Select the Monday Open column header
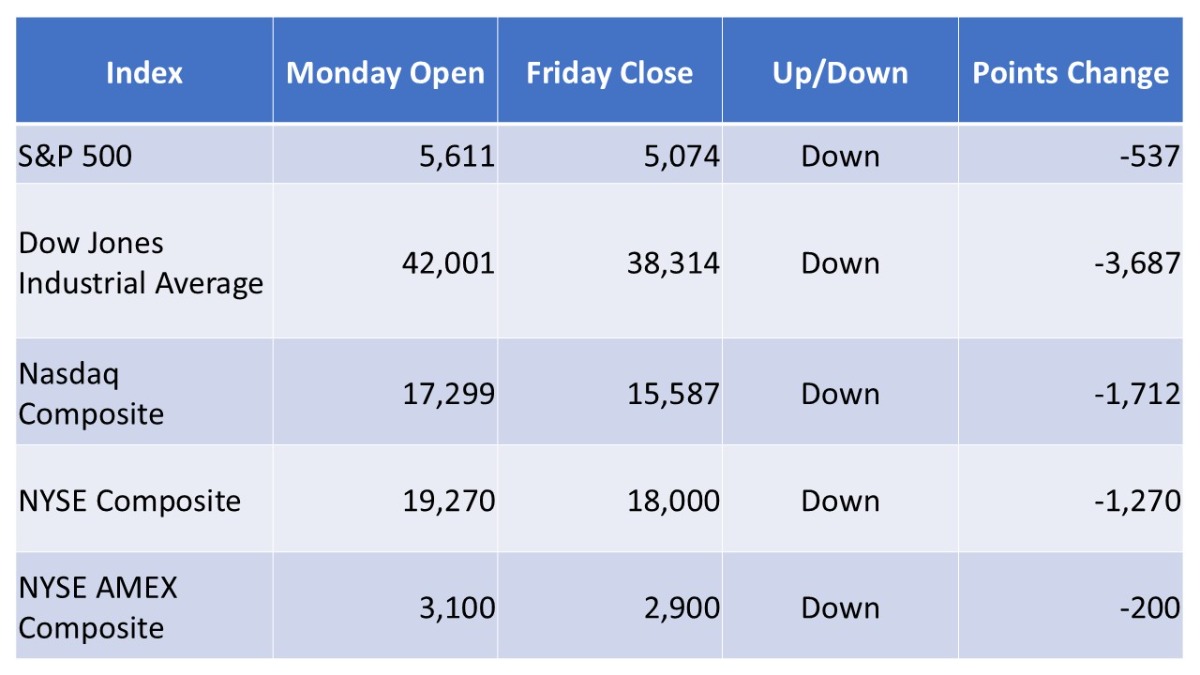The image size is (1200, 675). tap(385, 73)
